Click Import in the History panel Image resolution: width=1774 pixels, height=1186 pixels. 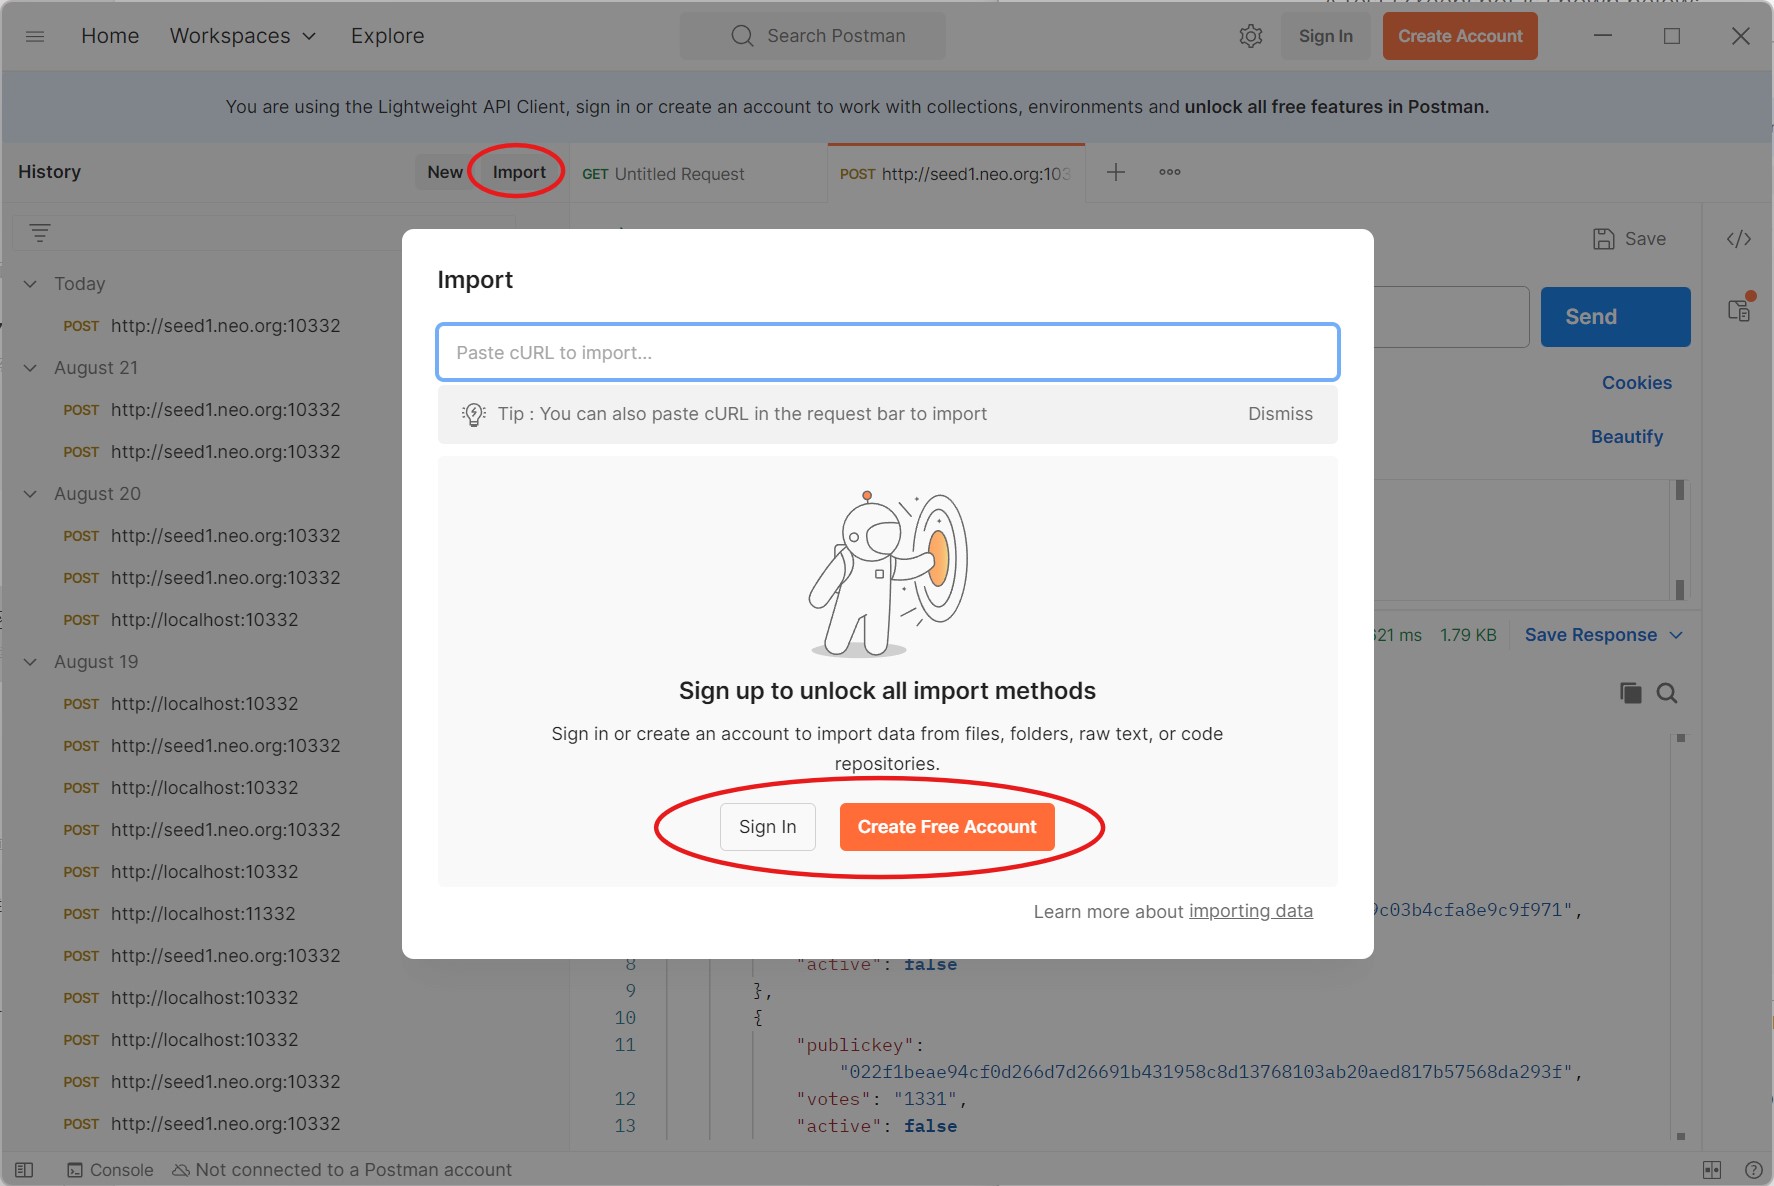[x=519, y=172]
